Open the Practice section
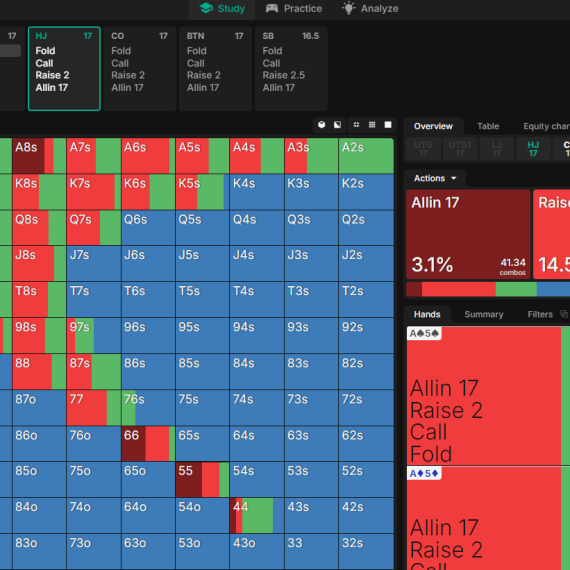This screenshot has height=570, width=570. pyautogui.click(x=294, y=8)
